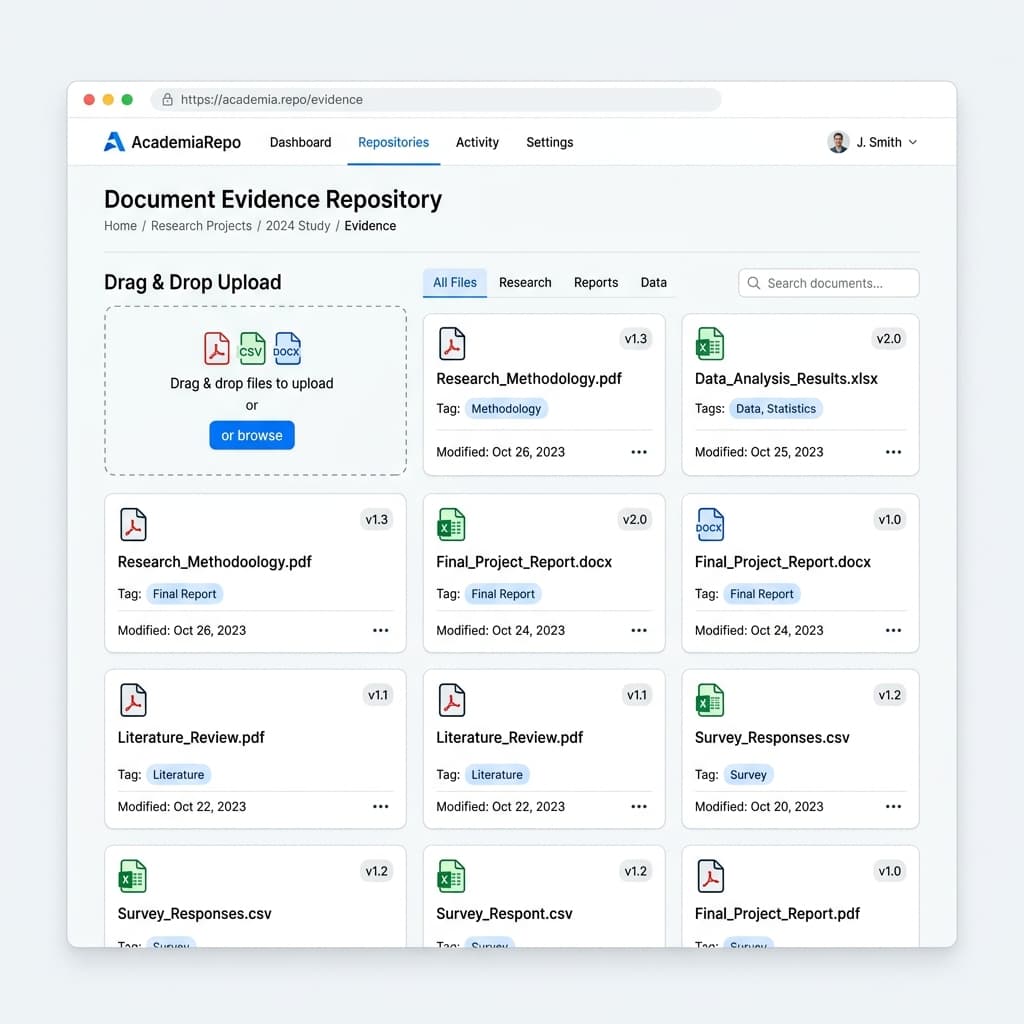Image resolution: width=1024 pixels, height=1024 pixels.
Task: Click the spreadsheet icon on Data_Analysis_Results.xlsx
Action: pyautogui.click(x=711, y=344)
